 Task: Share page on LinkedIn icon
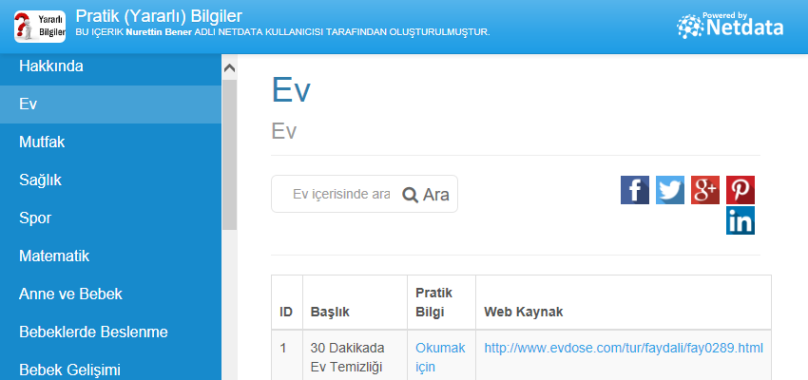pyautogui.click(x=740, y=220)
